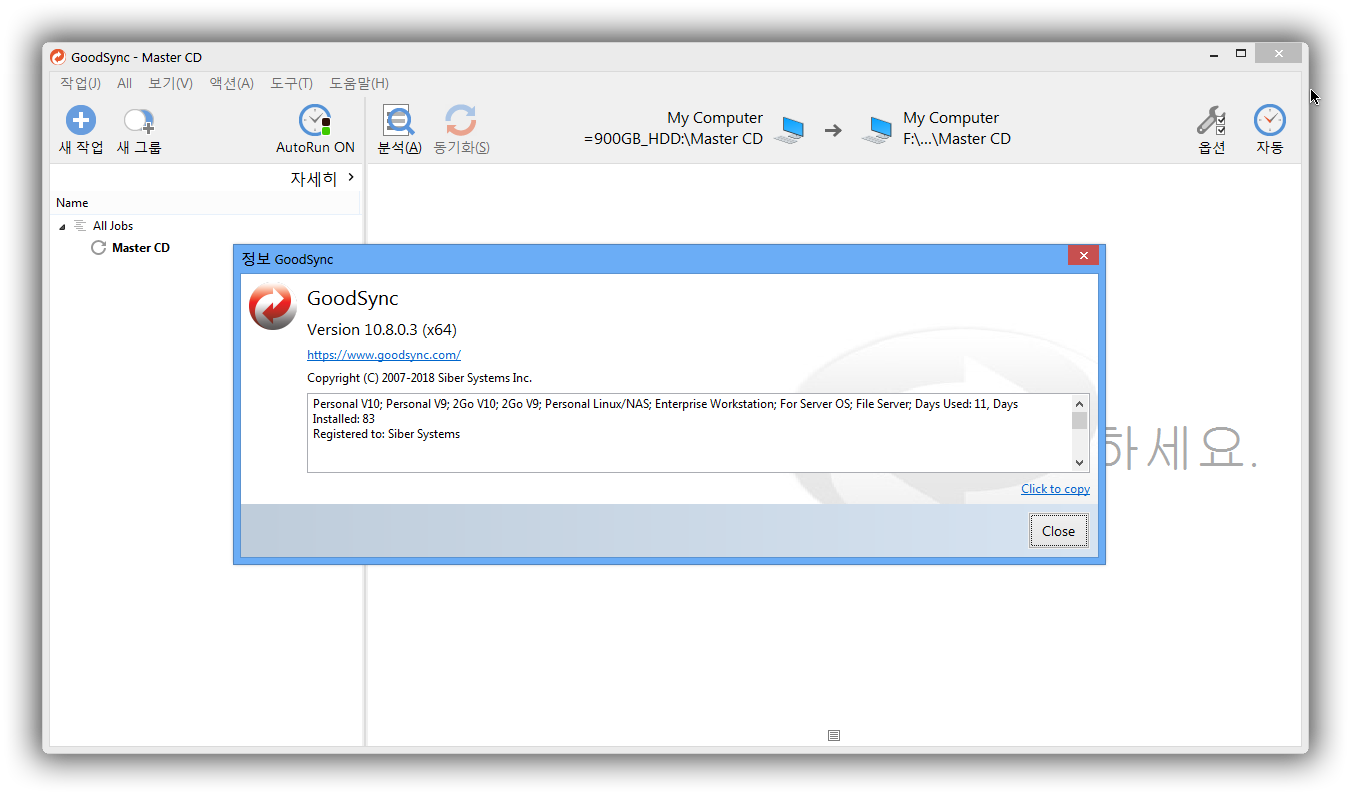Click the 'Click to copy' link
Image resolution: width=1351 pixels, height=796 pixels.
(1055, 489)
